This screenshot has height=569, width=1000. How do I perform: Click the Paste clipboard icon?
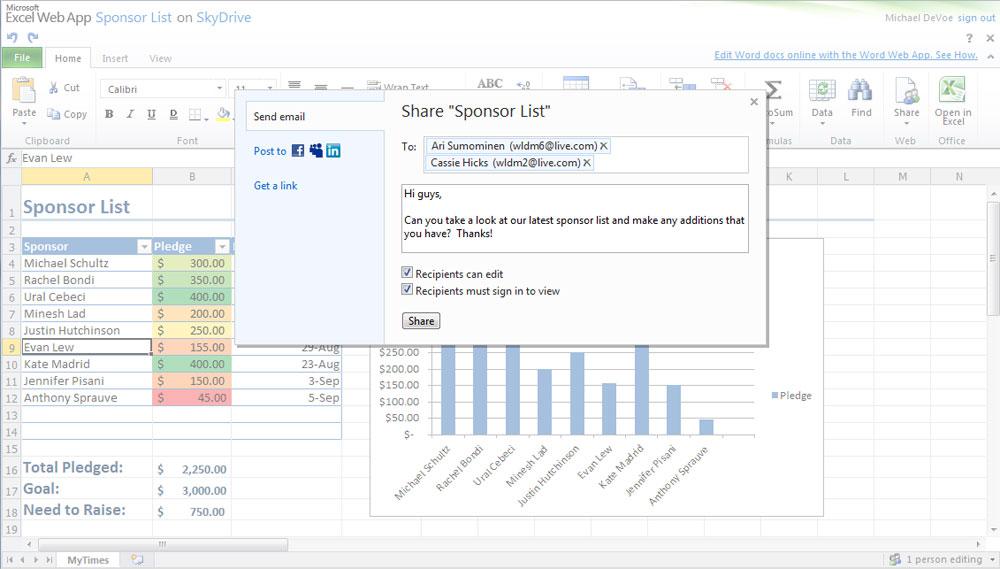[24, 89]
